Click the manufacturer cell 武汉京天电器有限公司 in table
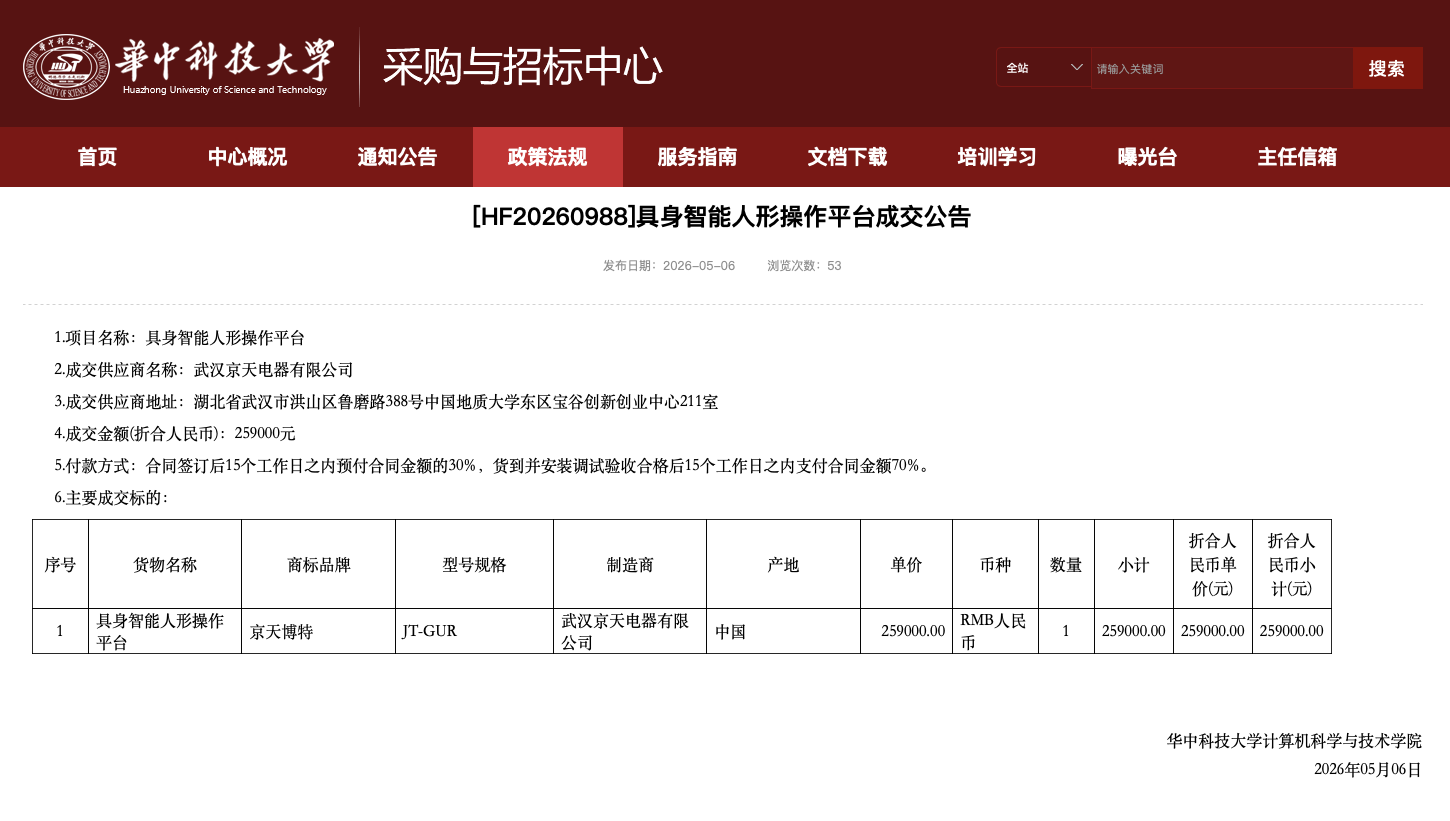Image resolution: width=1450 pixels, height=821 pixels. coord(630,631)
